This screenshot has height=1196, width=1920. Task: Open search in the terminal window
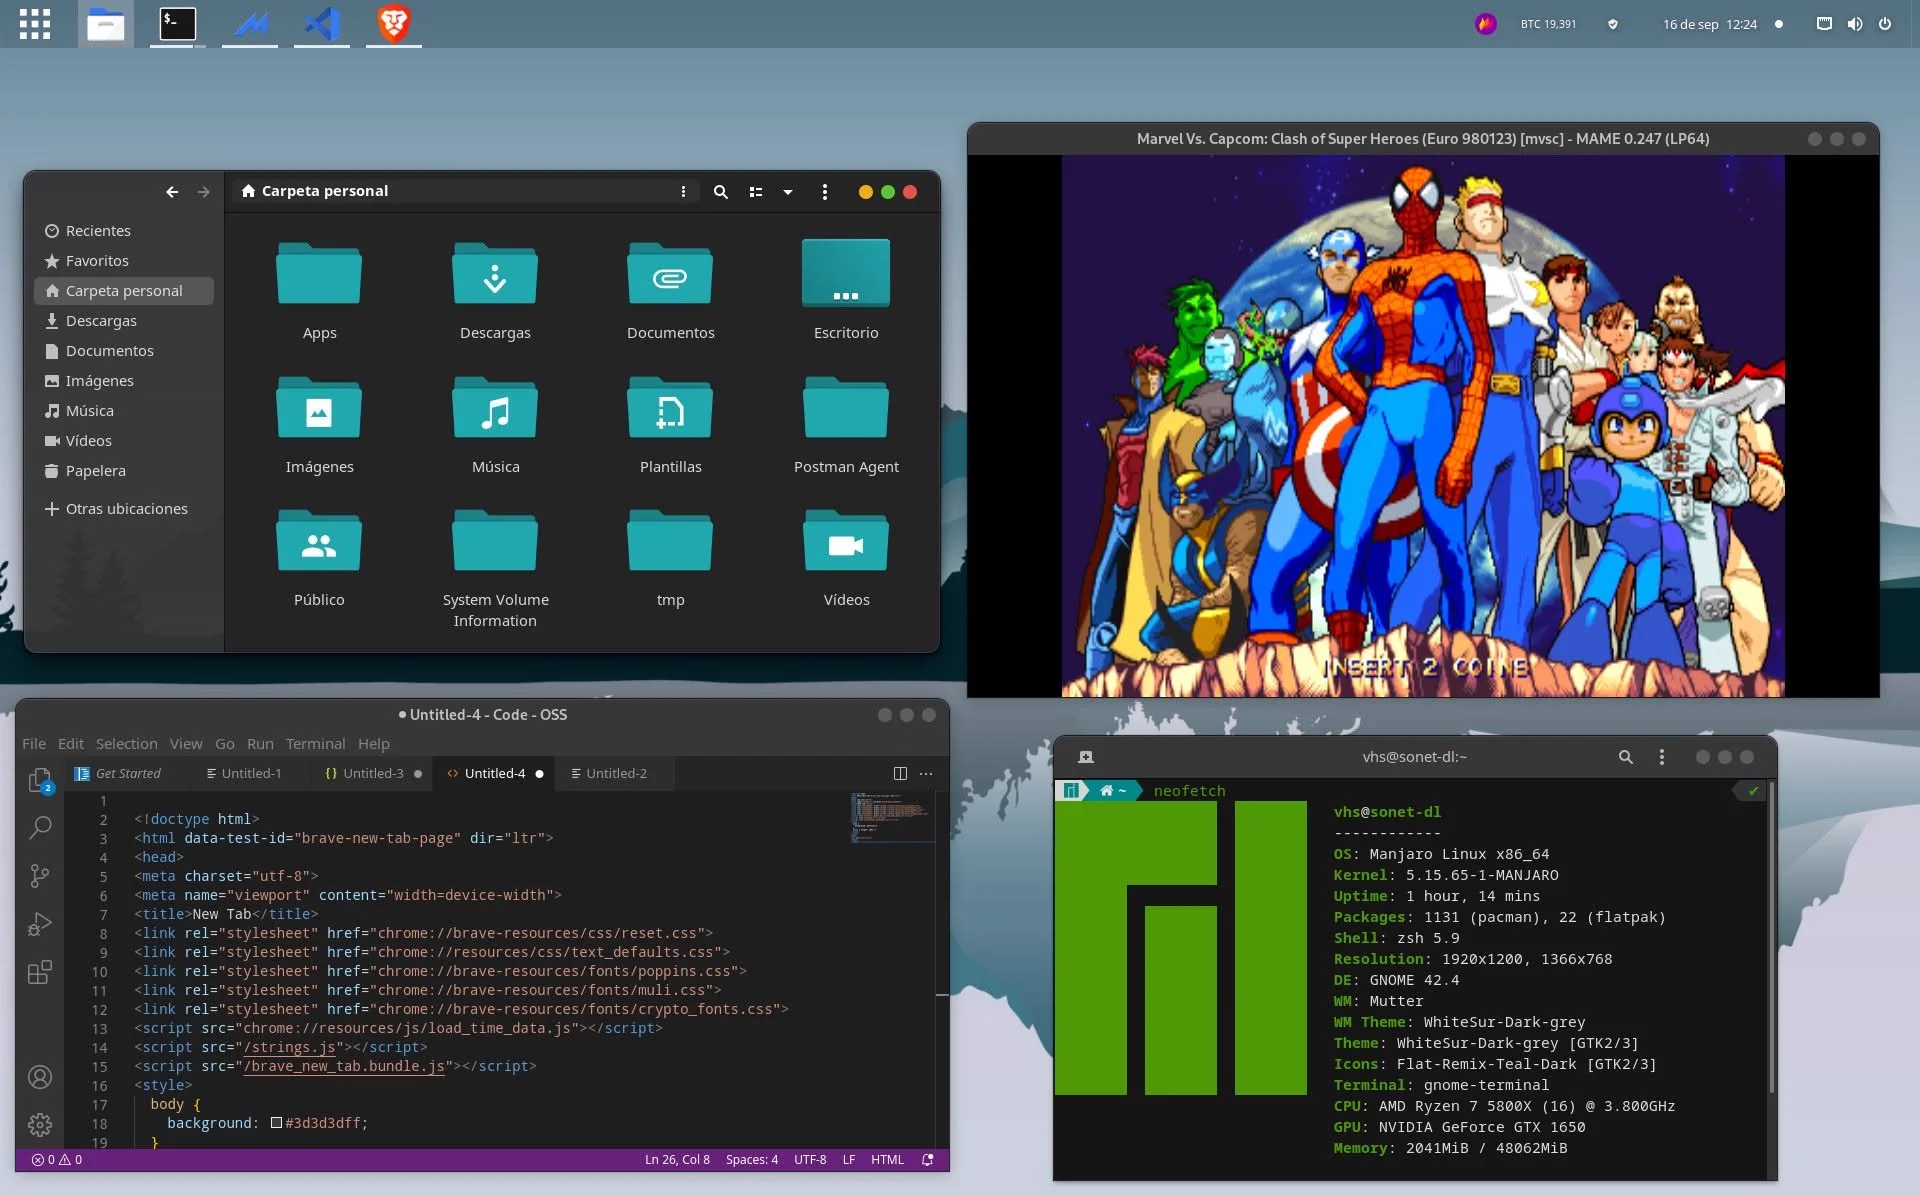pos(1626,758)
